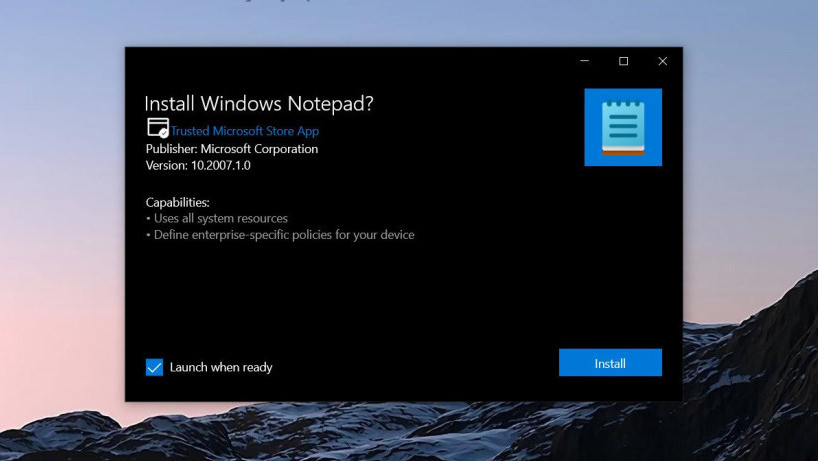This screenshot has height=461, width=818.
Task: Minimize the installer dialog window
Action: tap(584, 61)
